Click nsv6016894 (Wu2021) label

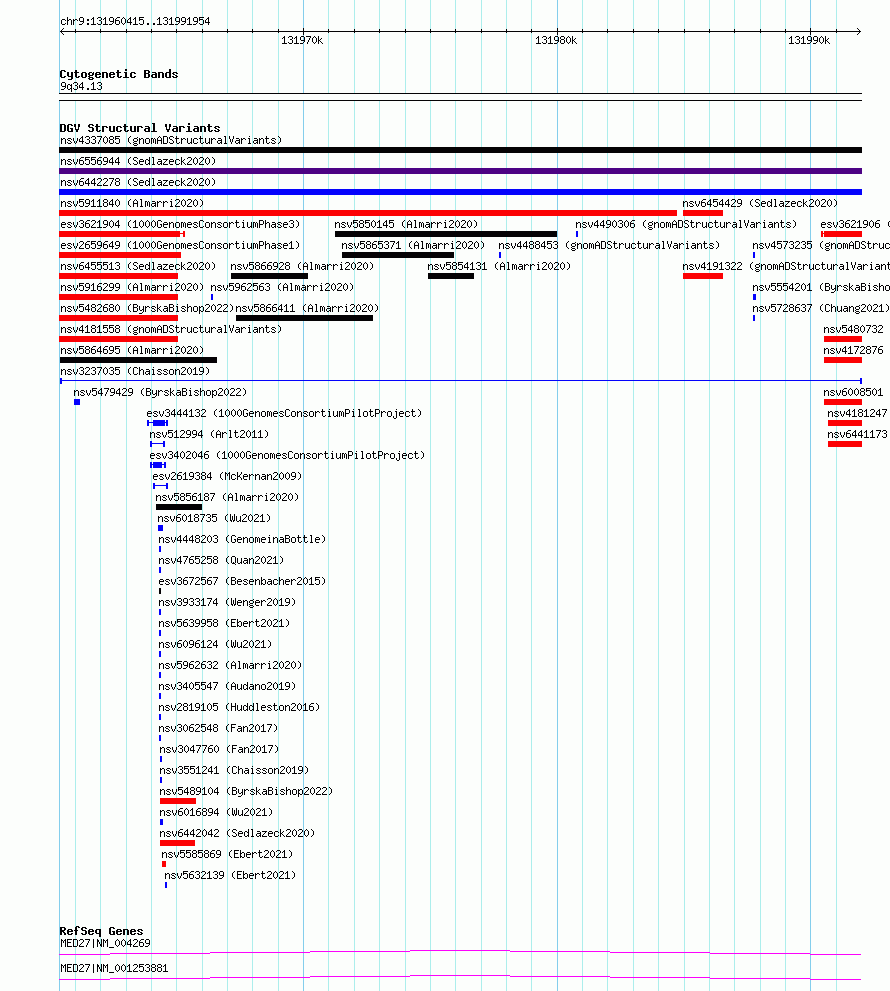point(216,812)
